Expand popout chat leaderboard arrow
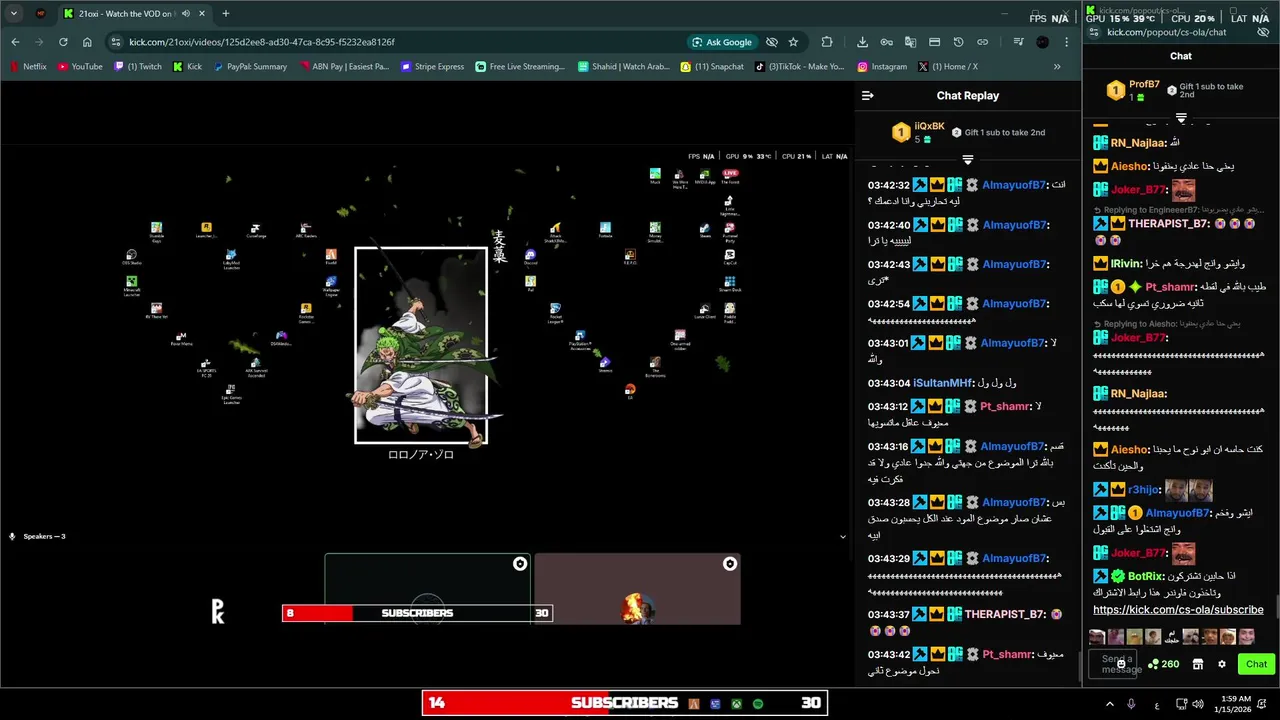Viewport: 1280px width, 720px height. point(1181,118)
